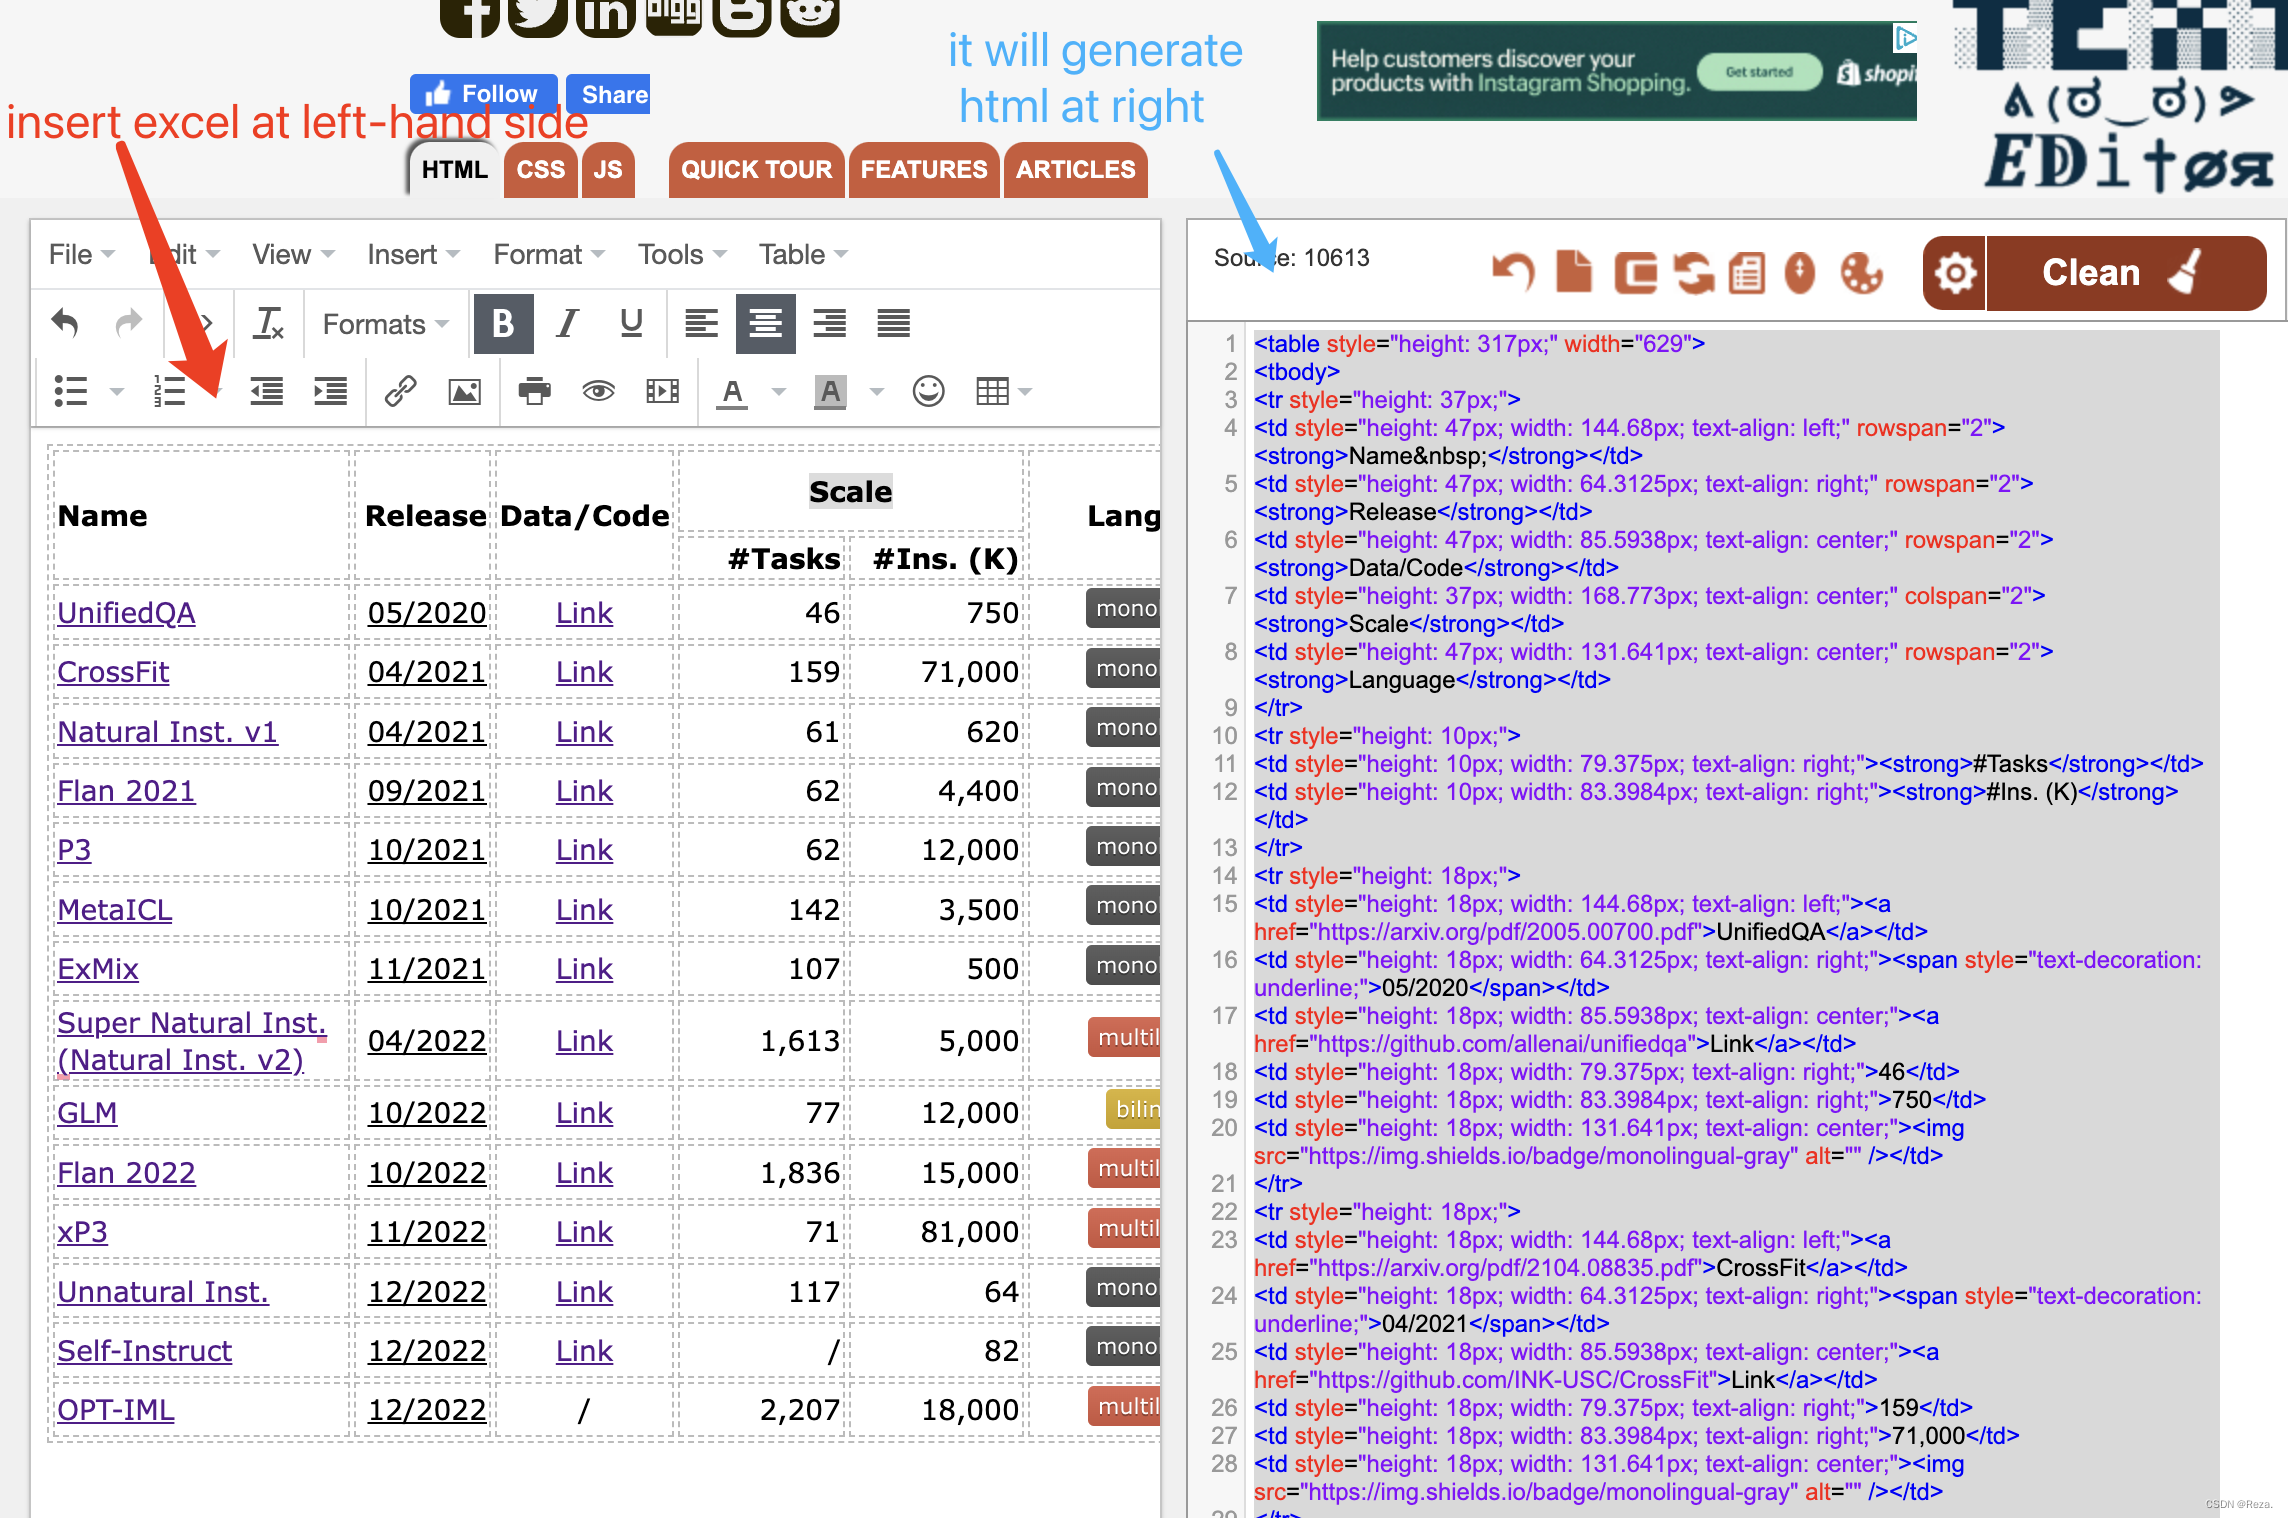Open the UnifiedQA link
Viewport: 2288px width, 1518px height.
tap(126, 613)
